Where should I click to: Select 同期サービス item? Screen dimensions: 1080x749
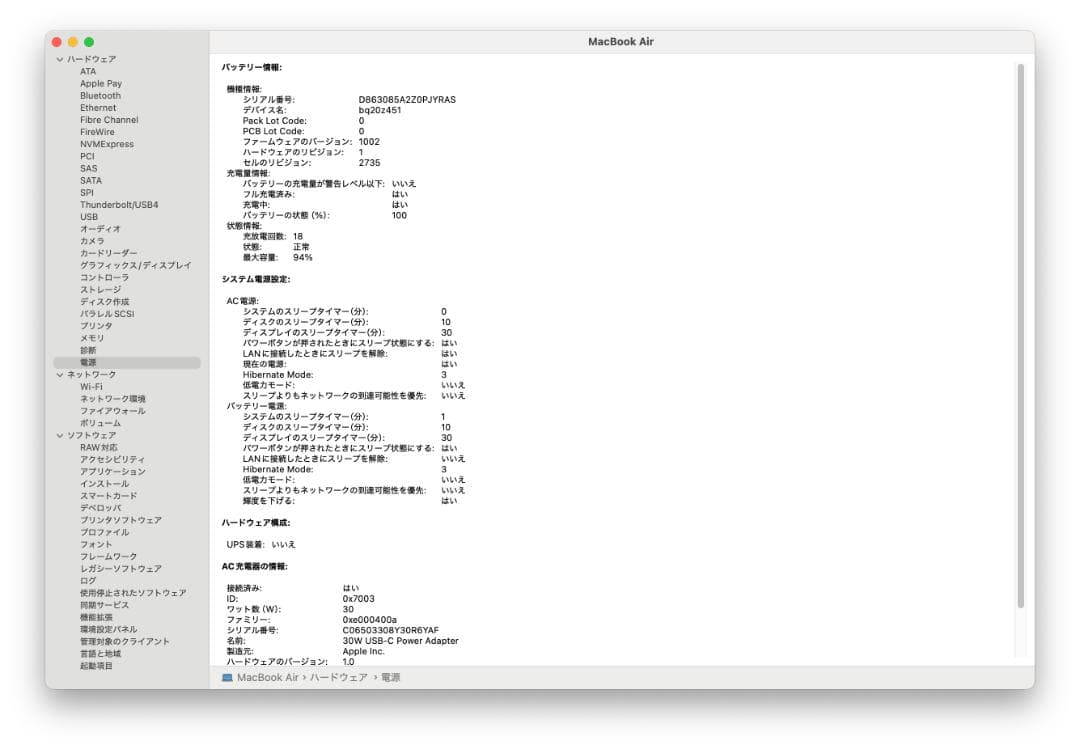[x=104, y=605]
